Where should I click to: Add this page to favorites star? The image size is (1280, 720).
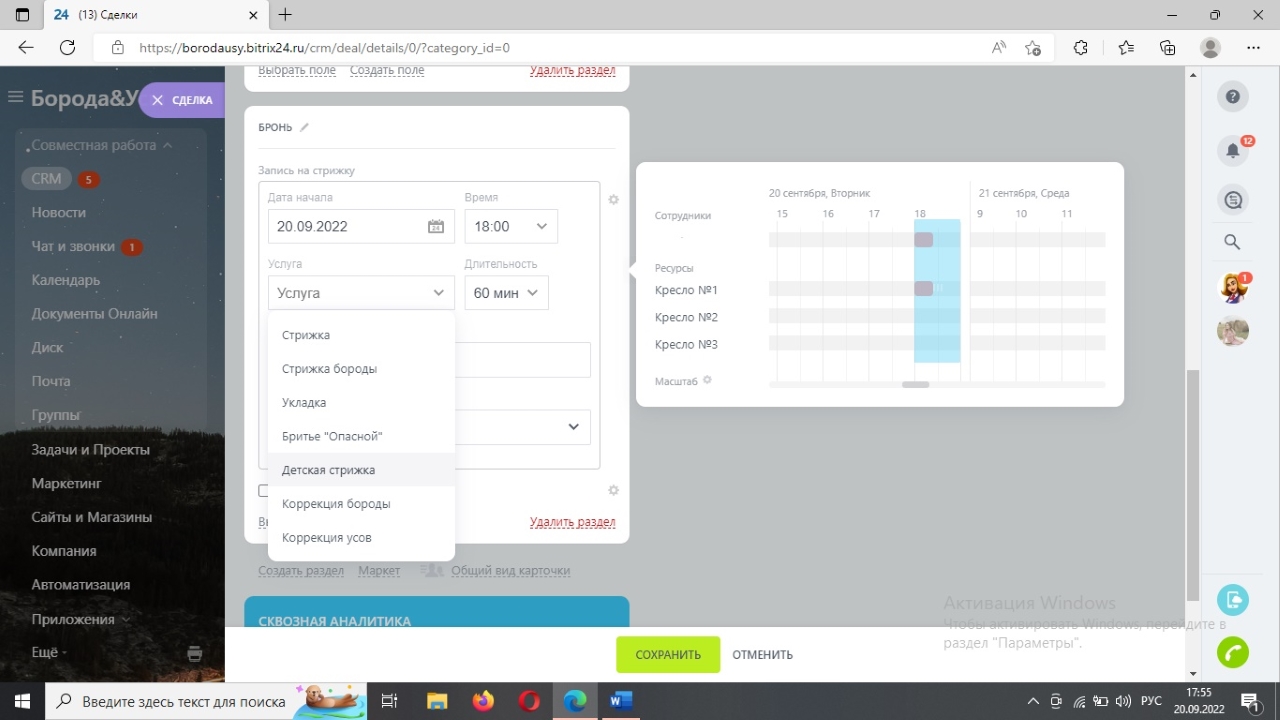coord(1033,47)
